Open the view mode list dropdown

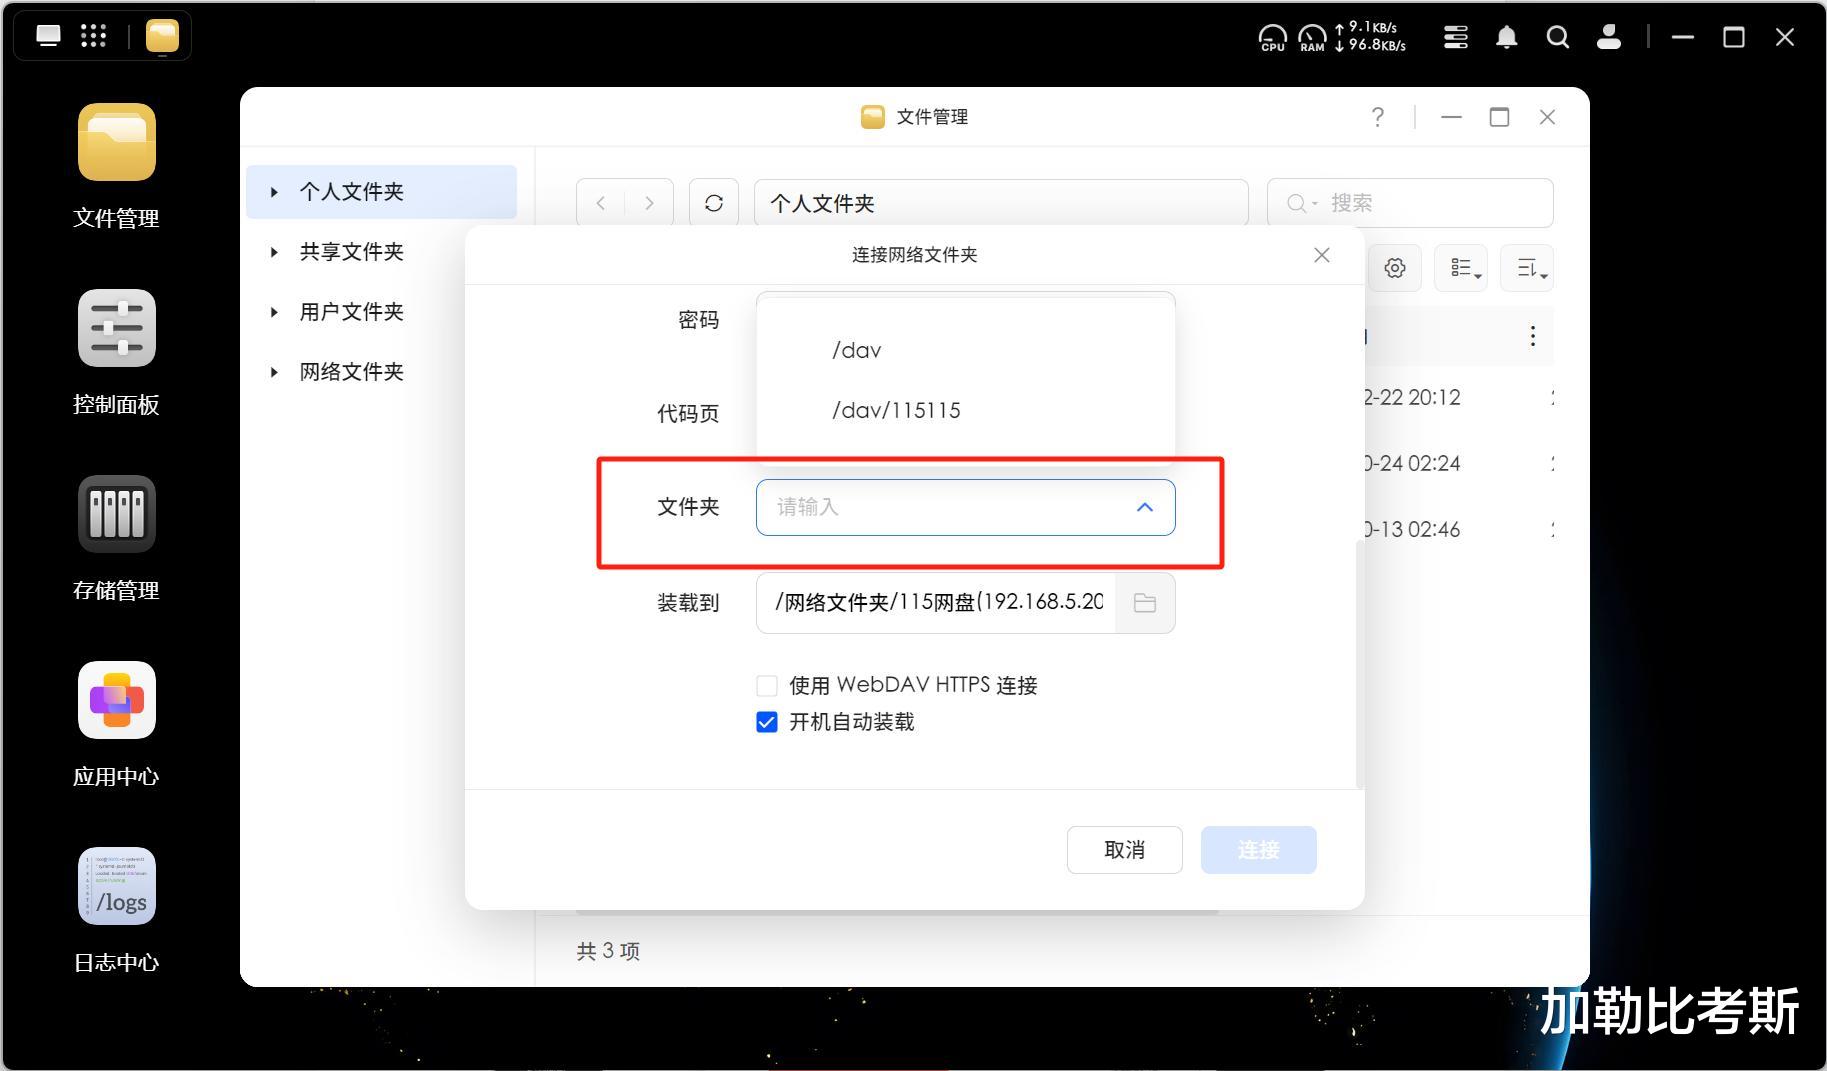1461,268
